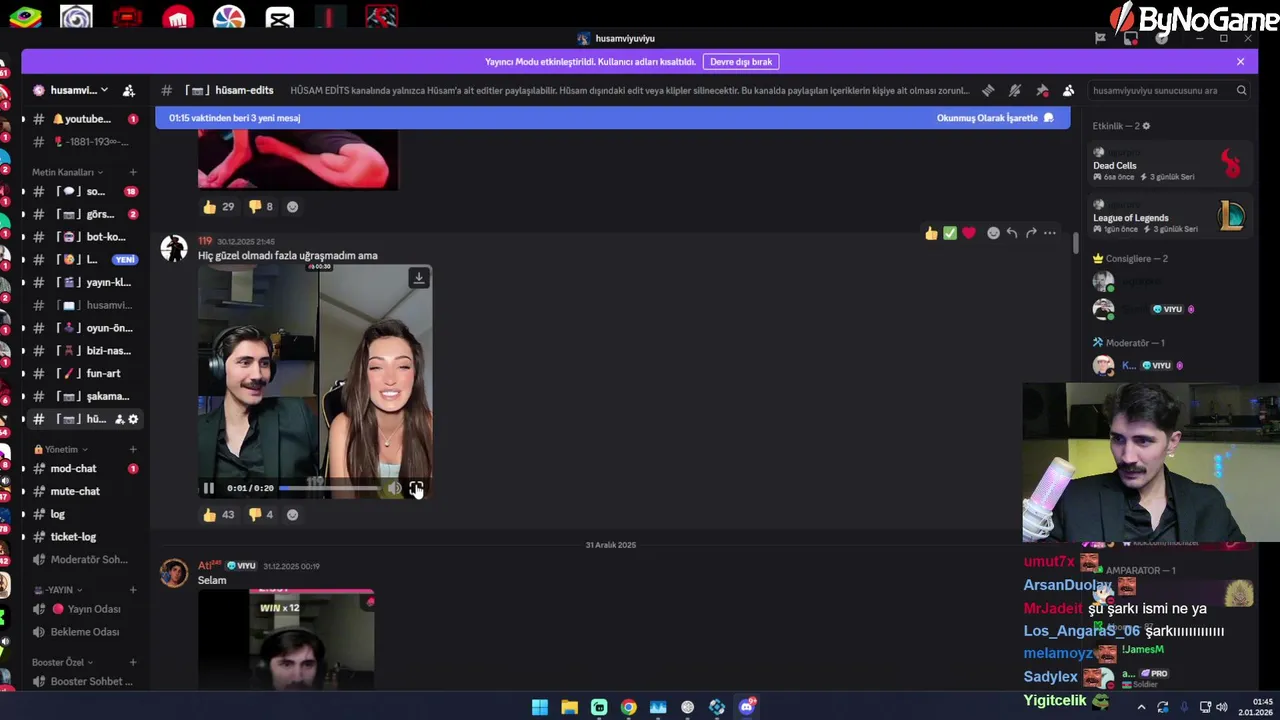
Task: Click Okunmuş Olarak İşaretle button
Action: pos(995,118)
